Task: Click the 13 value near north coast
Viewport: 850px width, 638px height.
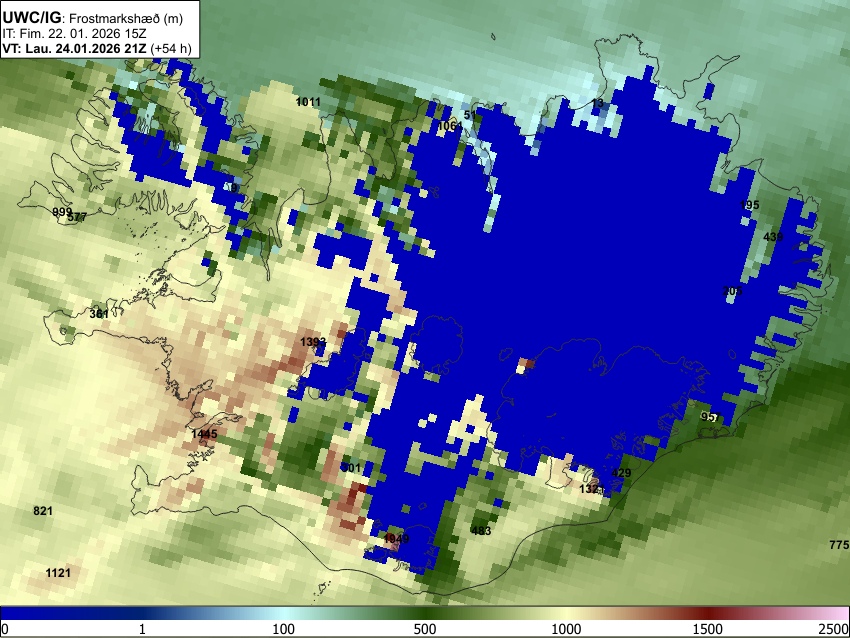Action: coord(597,103)
